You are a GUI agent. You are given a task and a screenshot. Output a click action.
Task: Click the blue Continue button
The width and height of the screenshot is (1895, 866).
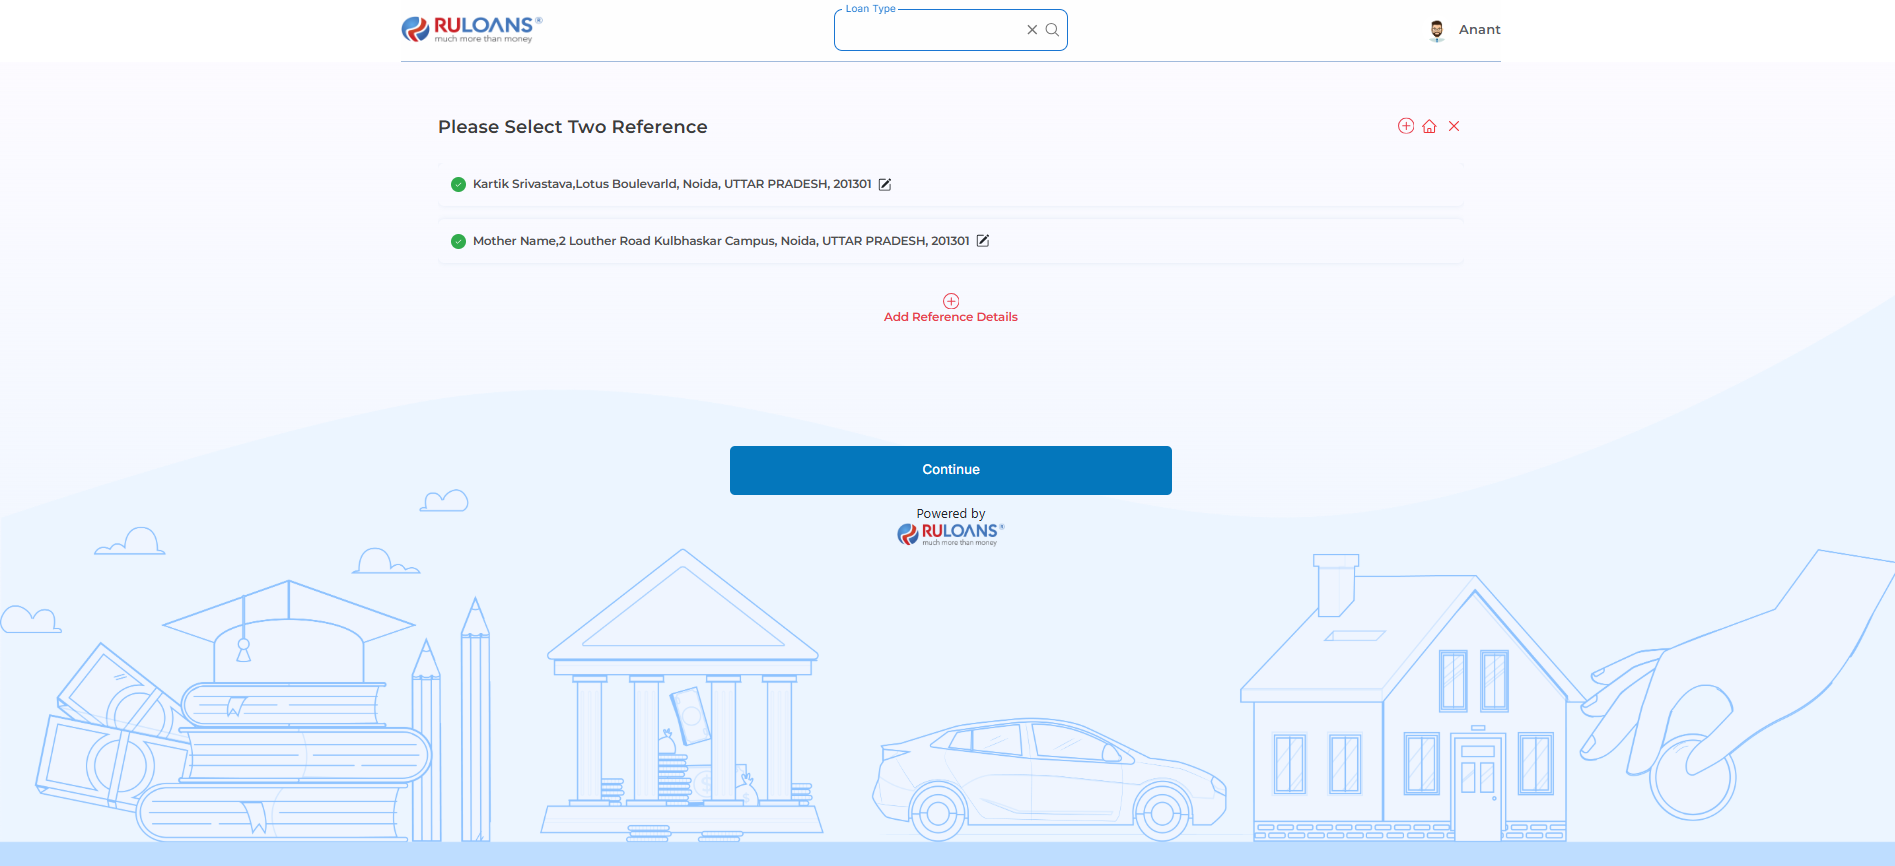click(x=951, y=470)
